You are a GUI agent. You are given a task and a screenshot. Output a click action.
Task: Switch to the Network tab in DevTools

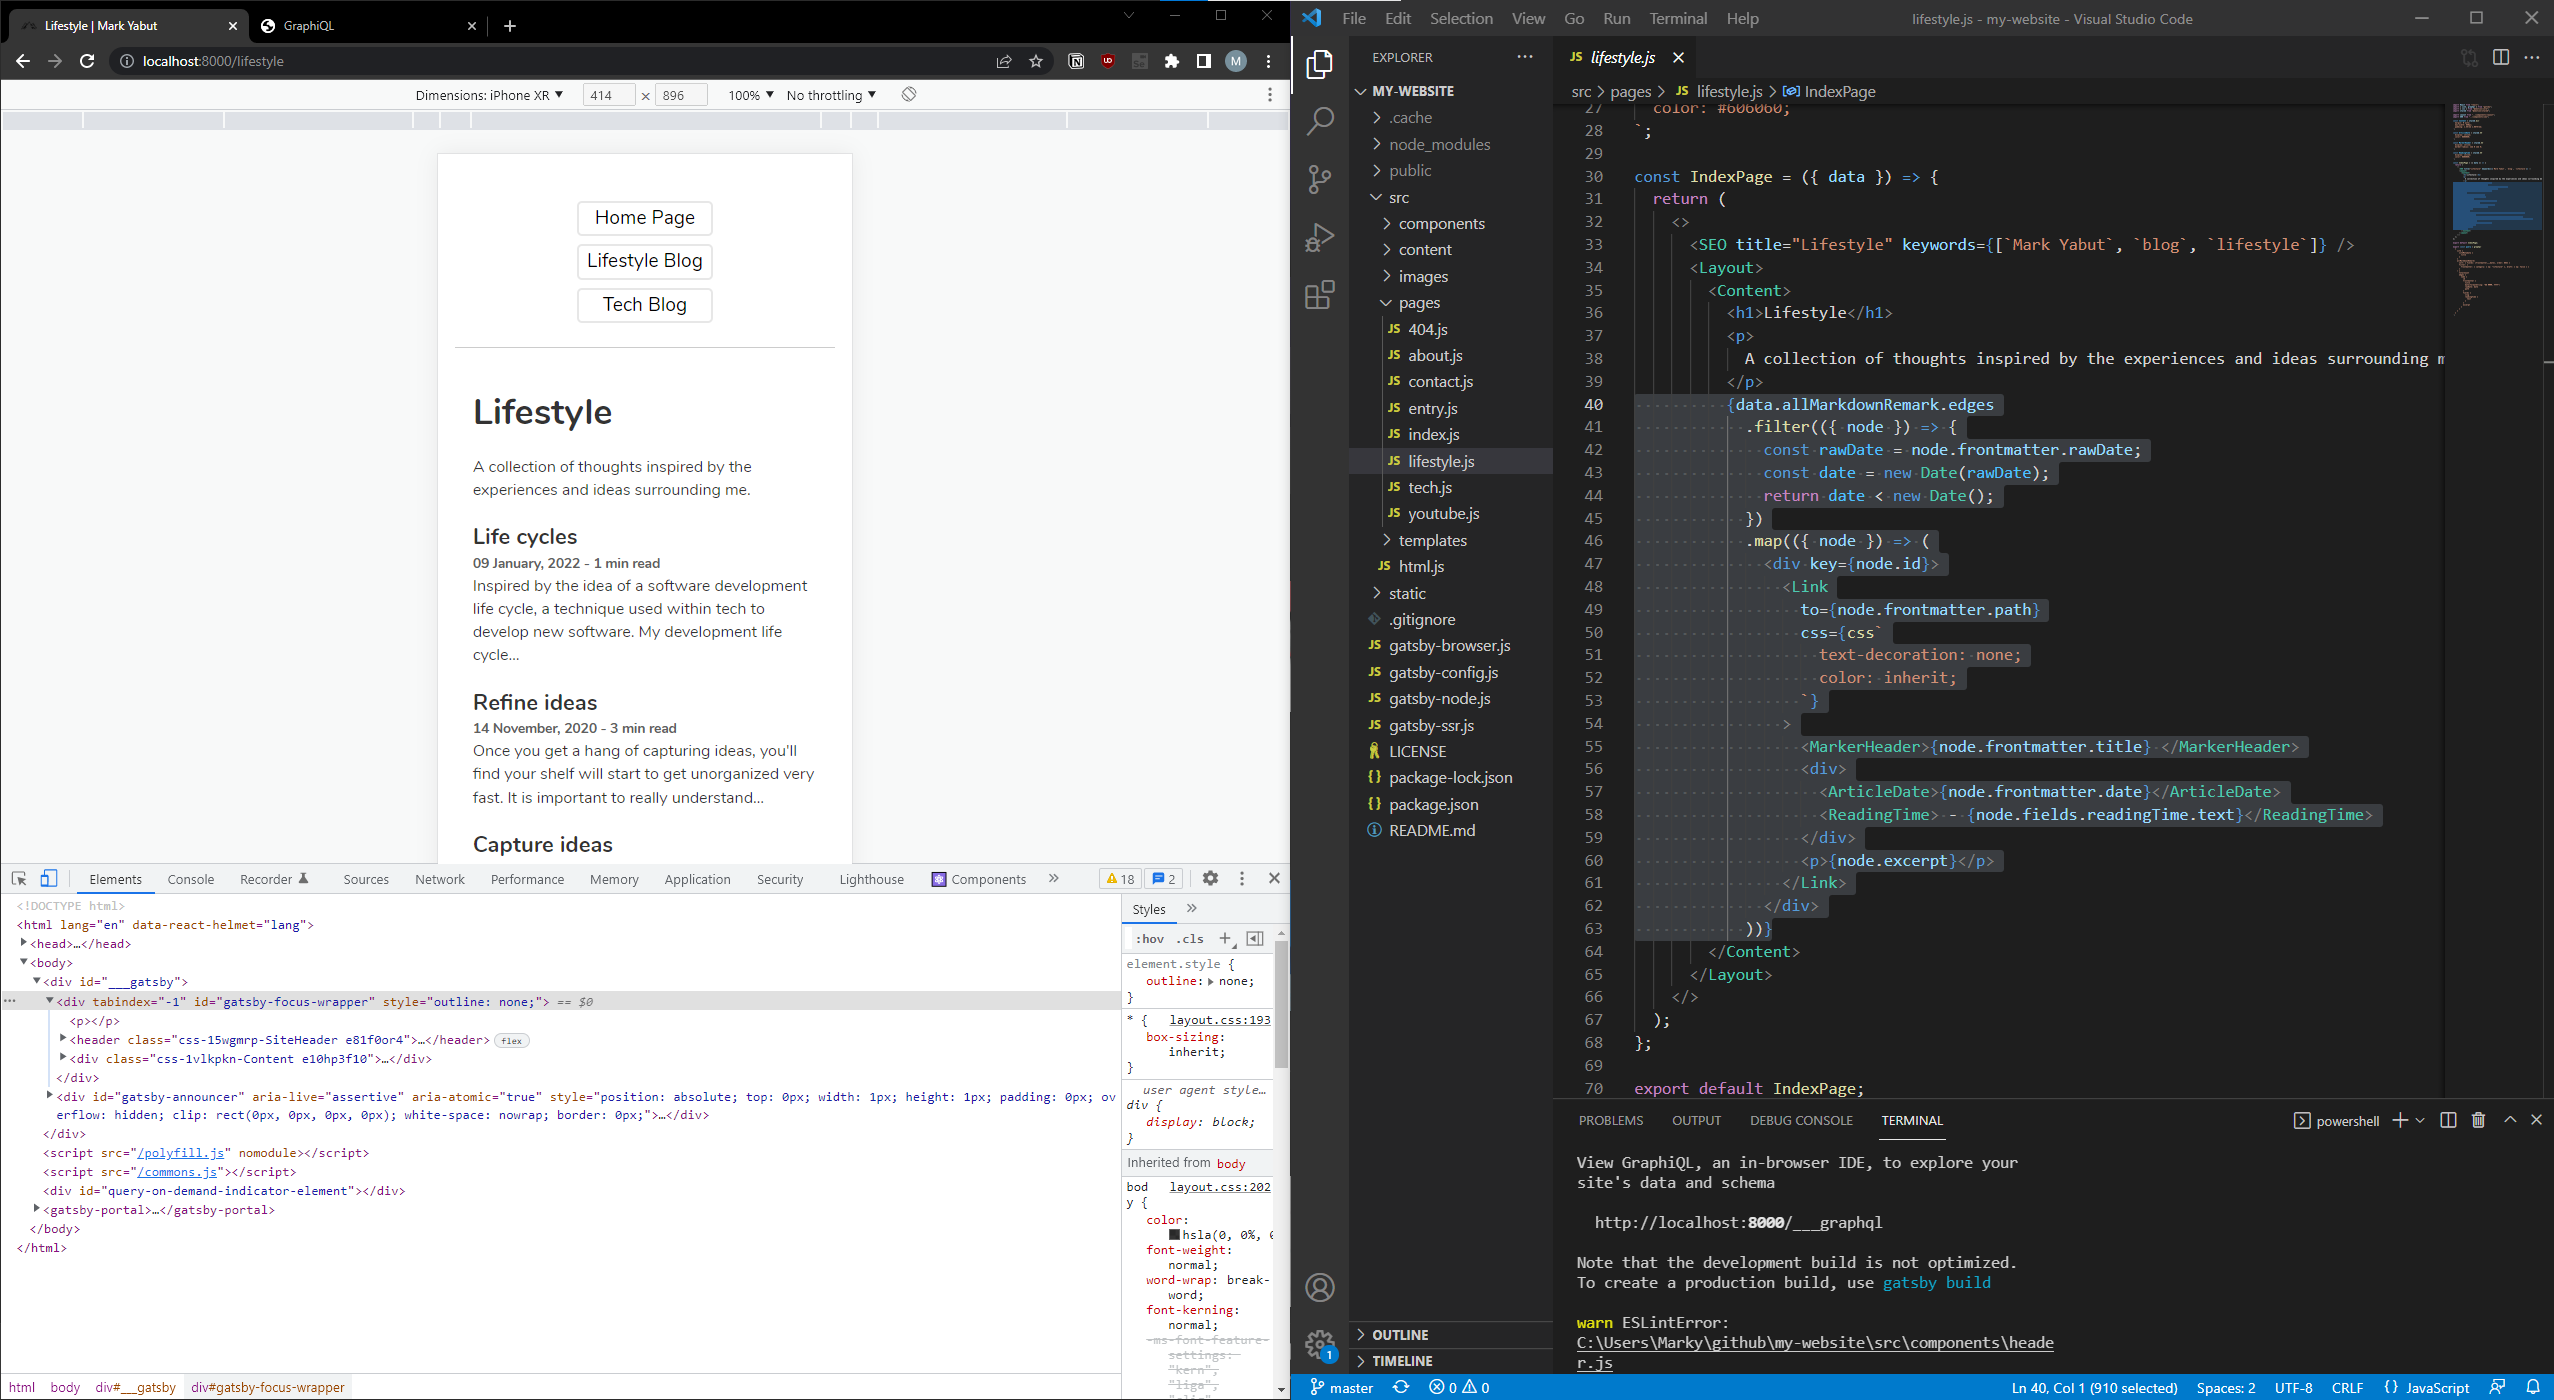(x=439, y=879)
